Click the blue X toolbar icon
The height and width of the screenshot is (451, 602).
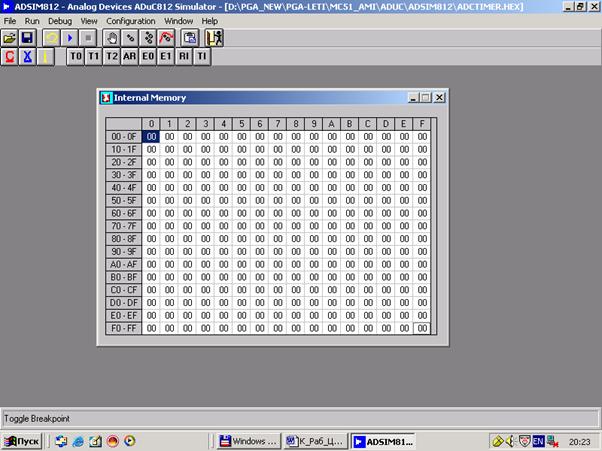pos(28,57)
